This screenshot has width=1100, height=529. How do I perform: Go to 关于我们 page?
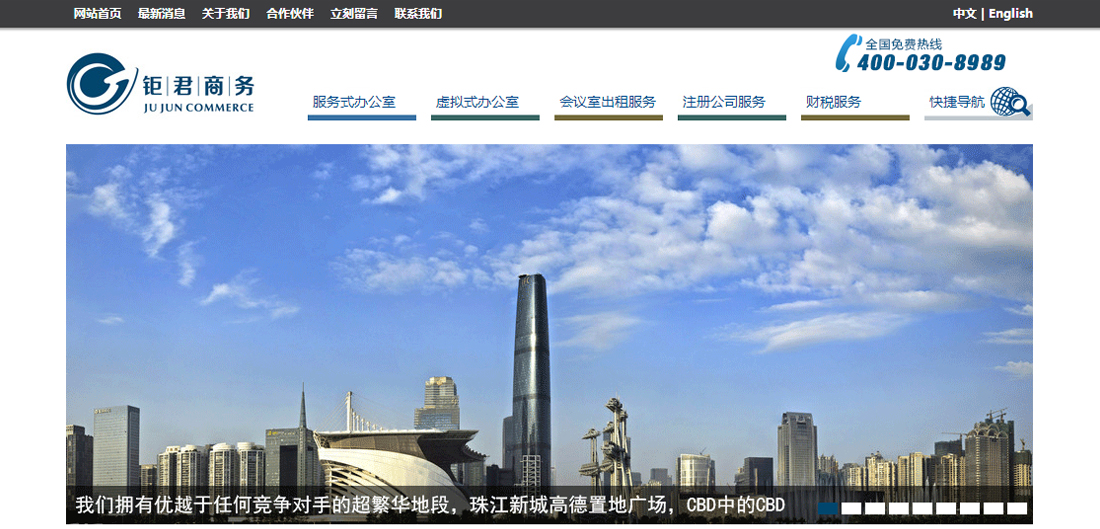coord(225,14)
